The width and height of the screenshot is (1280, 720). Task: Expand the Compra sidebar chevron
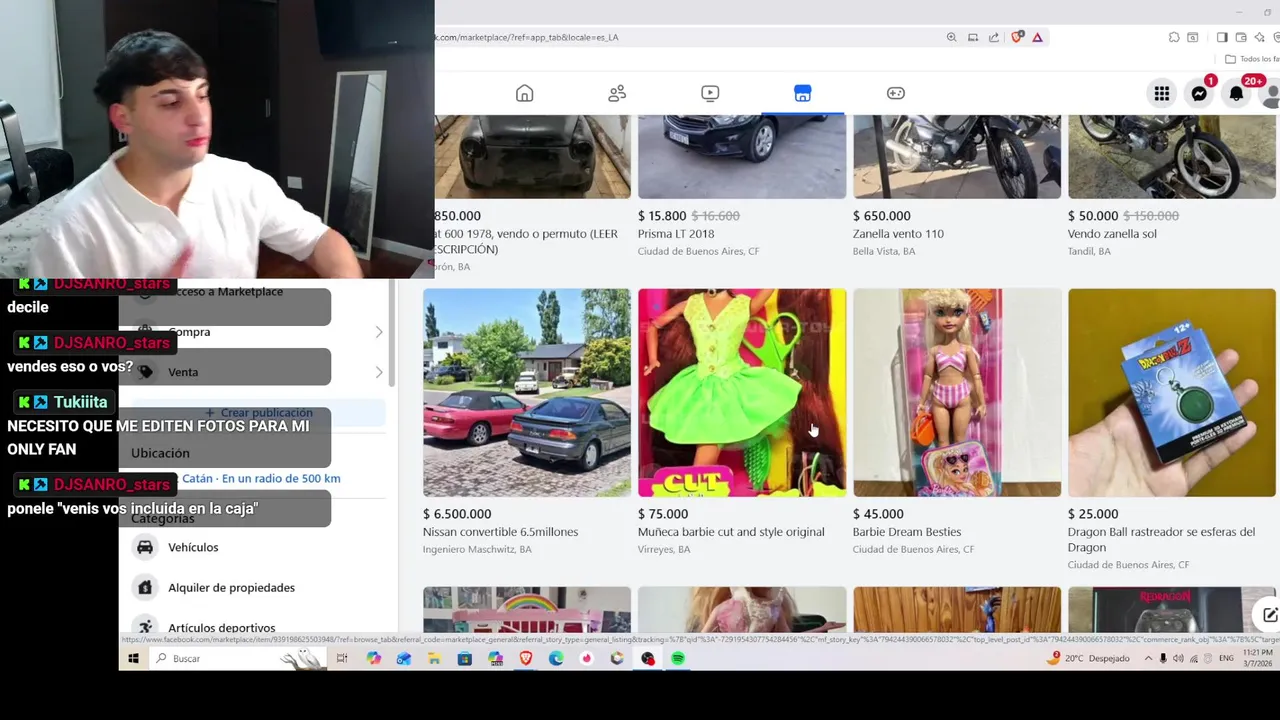[379, 332]
